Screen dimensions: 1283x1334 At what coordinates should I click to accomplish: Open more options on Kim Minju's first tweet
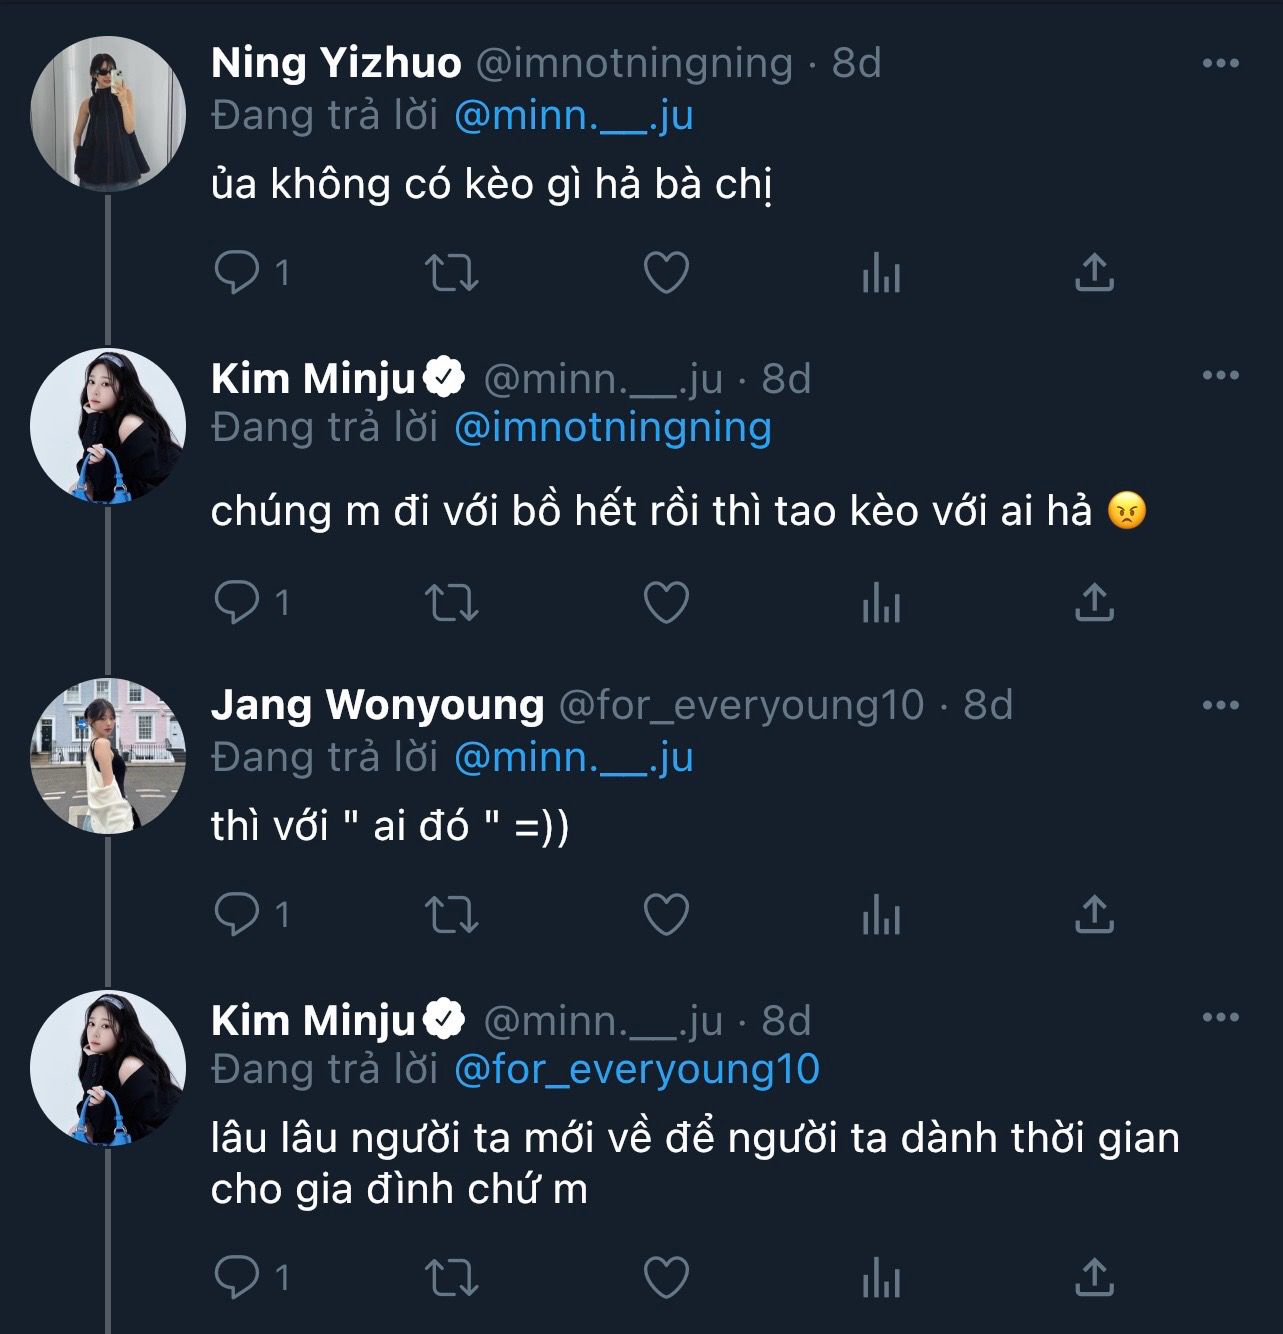(1220, 376)
